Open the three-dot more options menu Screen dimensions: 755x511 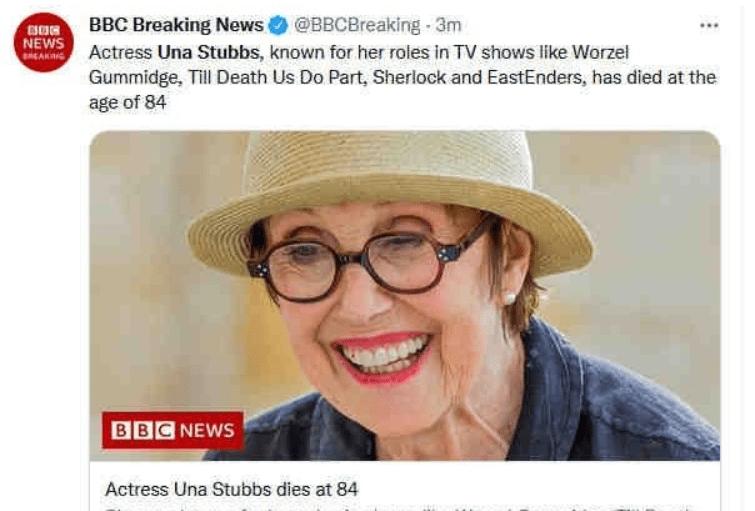pyautogui.click(x=709, y=25)
